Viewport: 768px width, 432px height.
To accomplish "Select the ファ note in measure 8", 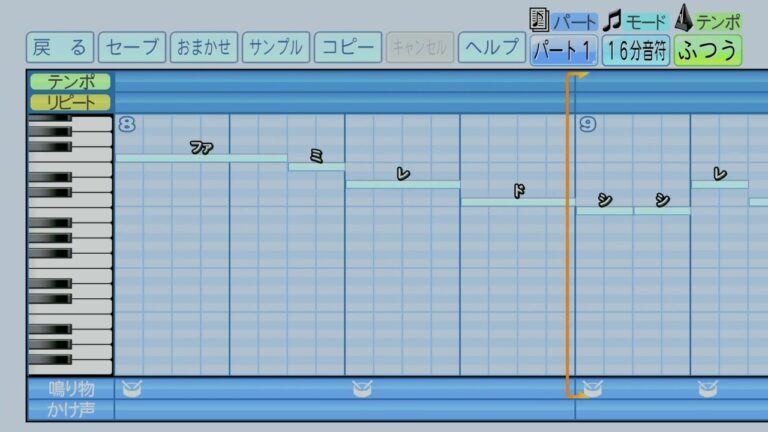I will (x=201, y=157).
